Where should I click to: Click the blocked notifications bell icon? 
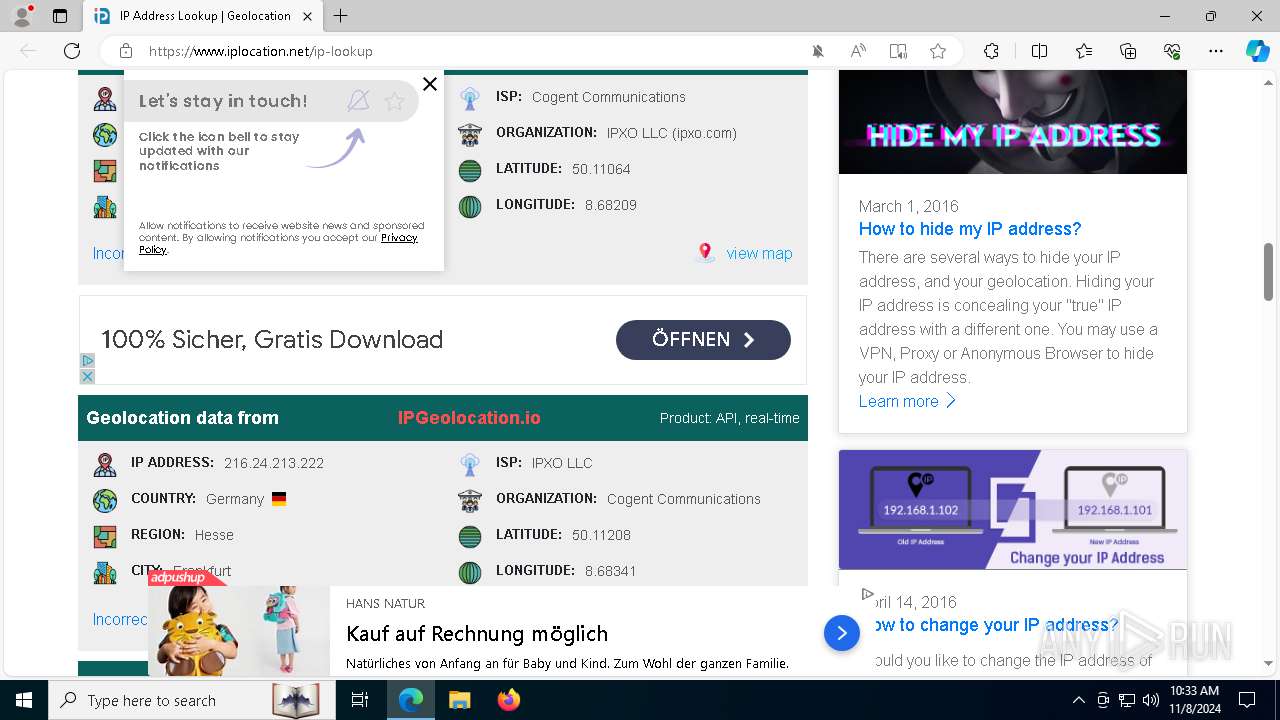point(818,51)
